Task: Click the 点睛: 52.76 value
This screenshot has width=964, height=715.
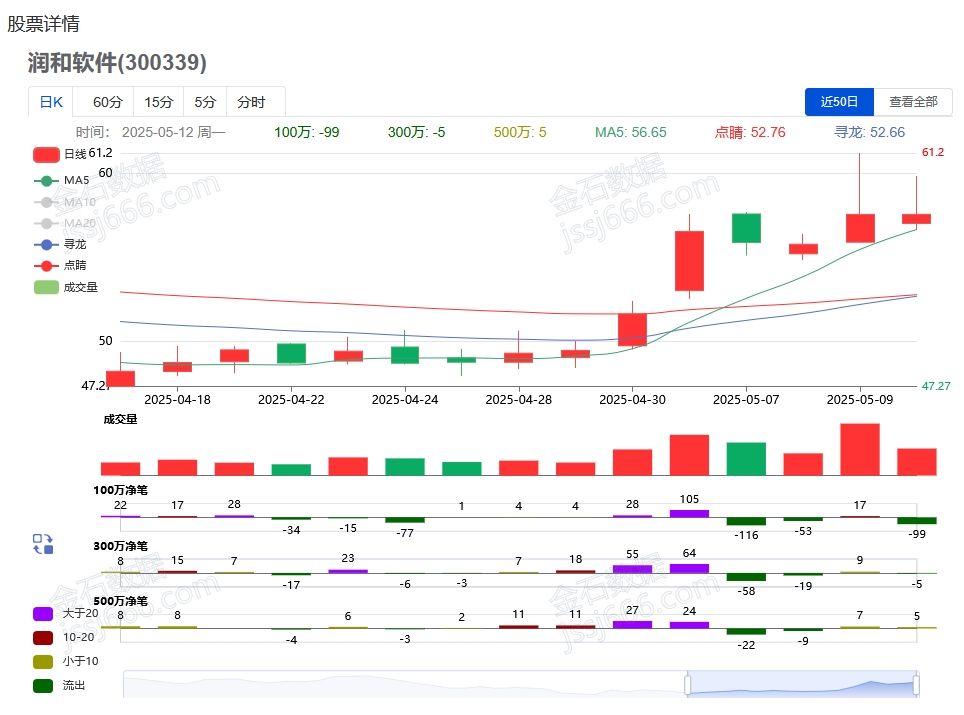Action: pos(749,132)
